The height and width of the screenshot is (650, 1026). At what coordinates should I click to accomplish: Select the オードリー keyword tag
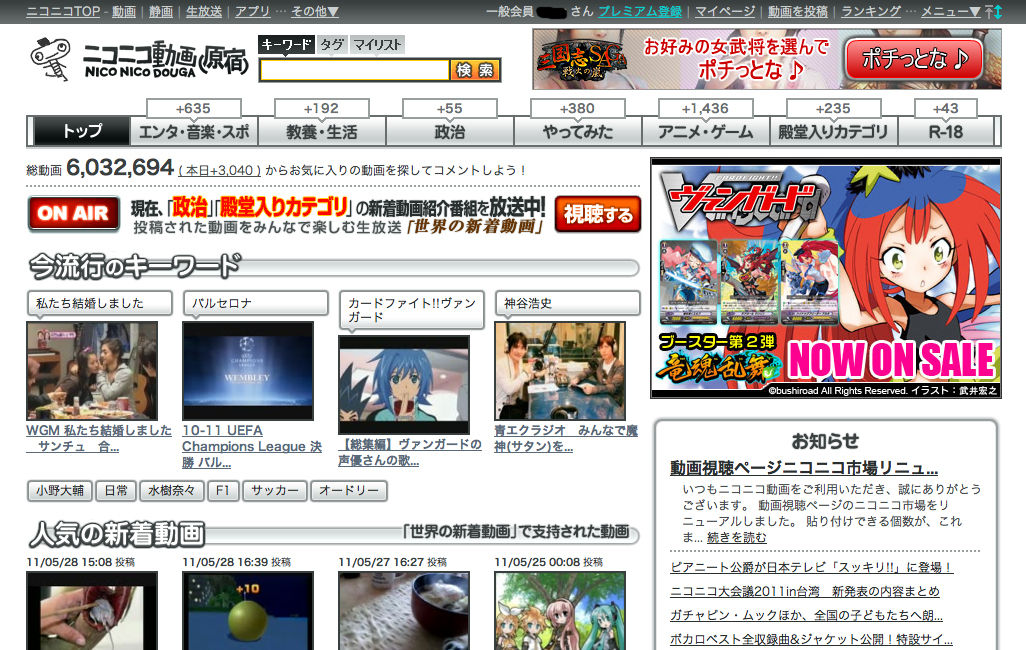pos(349,490)
